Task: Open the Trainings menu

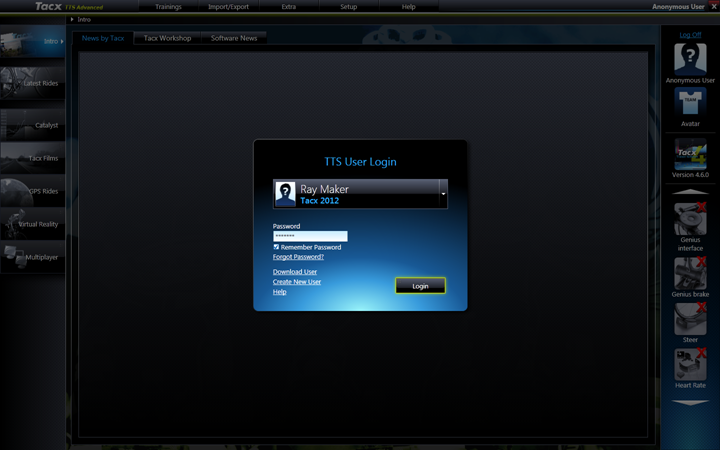Action: click(168, 6)
